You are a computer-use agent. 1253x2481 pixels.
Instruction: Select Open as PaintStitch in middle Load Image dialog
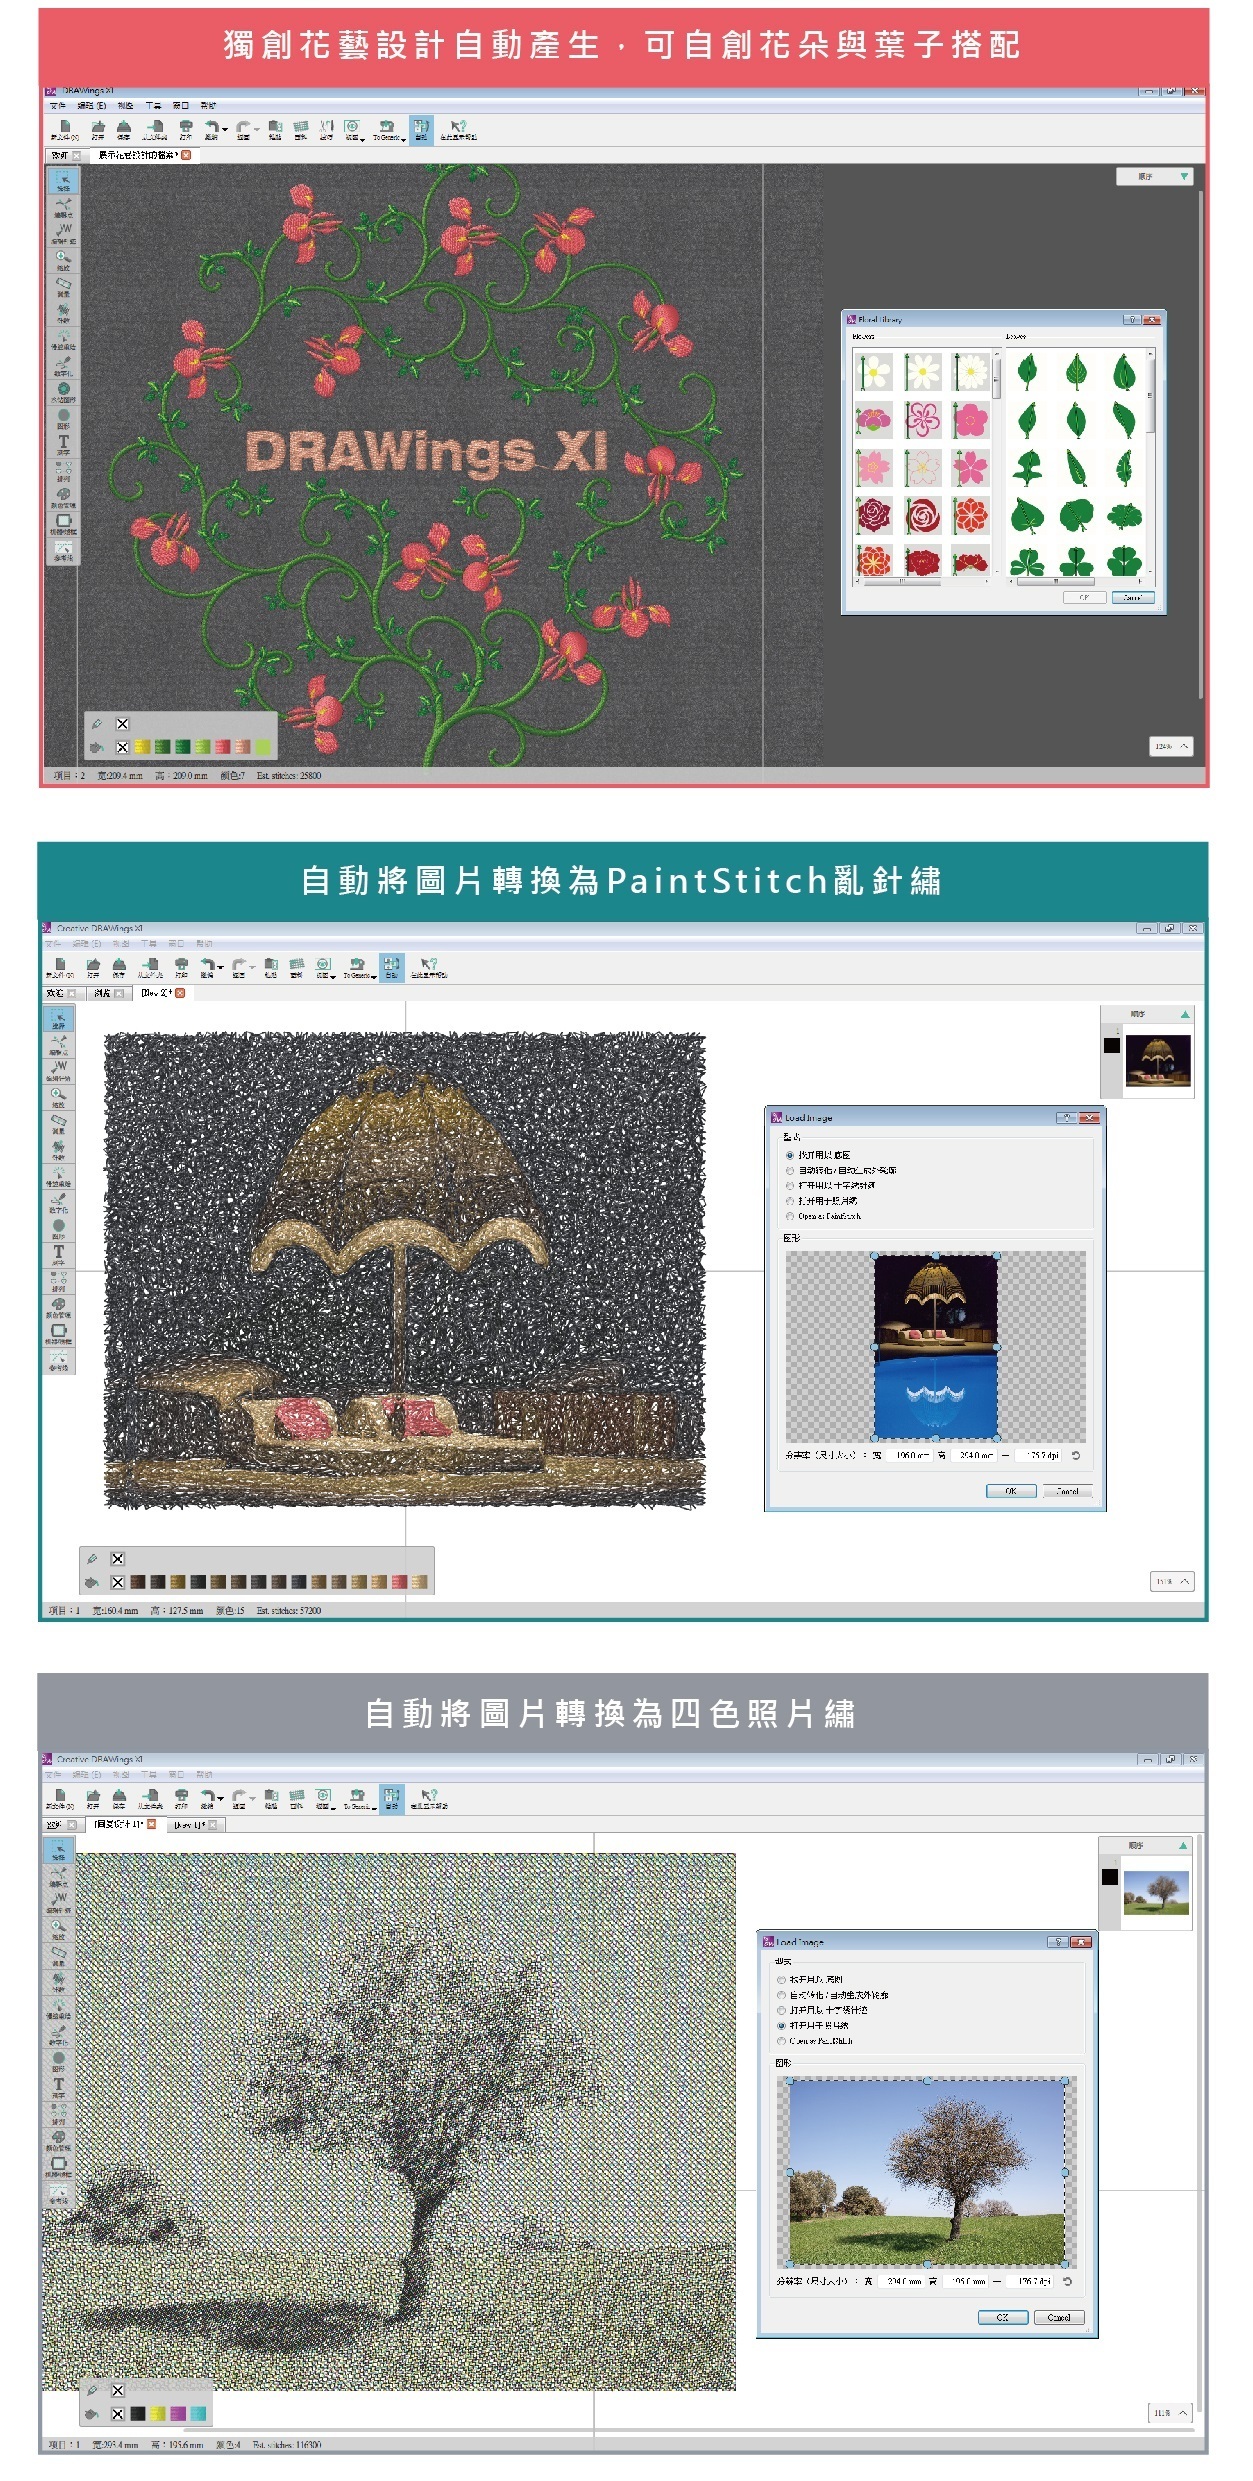pyautogui.click(x=790, y=1216)
